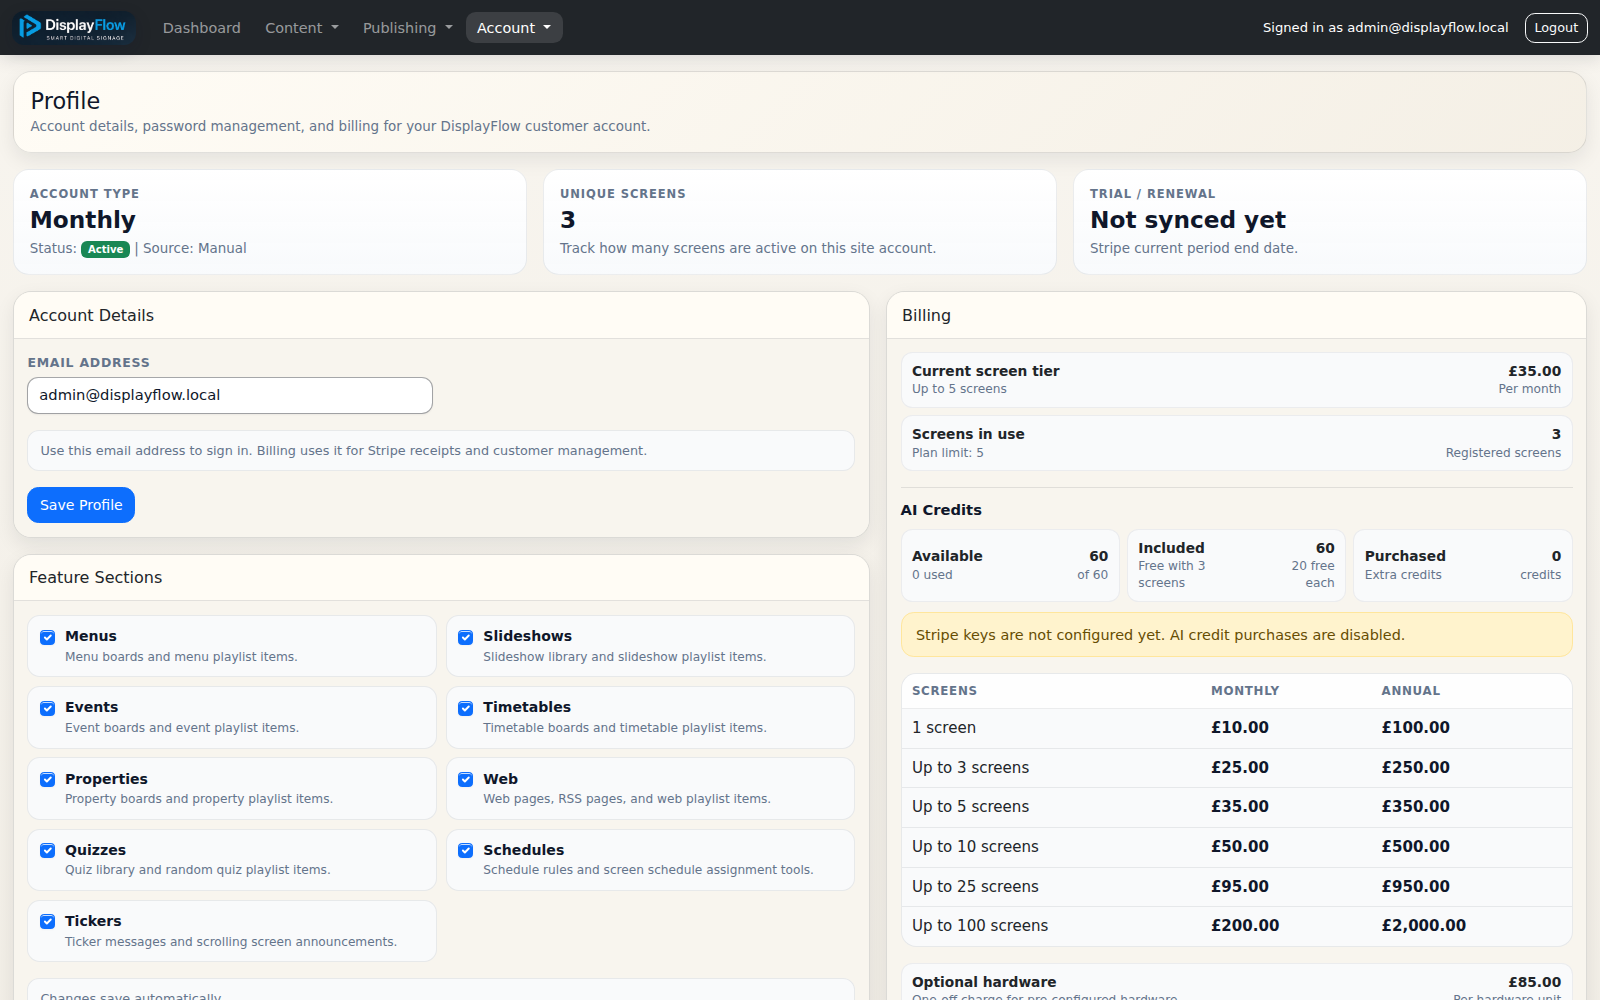Save the profile changes
This screenshot has height=1000, width=1600.
tap(81, 505)
